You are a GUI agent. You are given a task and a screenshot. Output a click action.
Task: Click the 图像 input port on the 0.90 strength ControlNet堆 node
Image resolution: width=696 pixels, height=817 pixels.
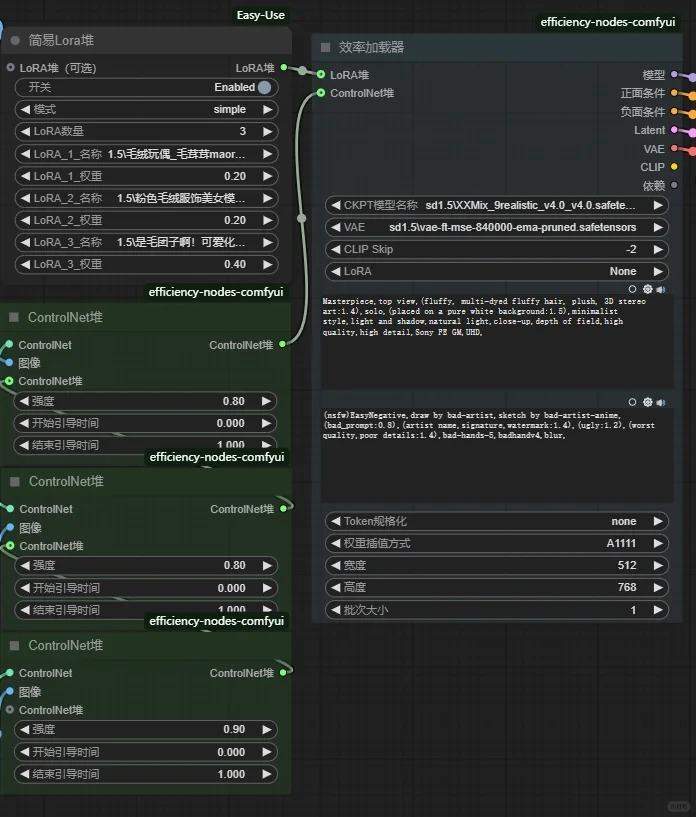[9, 691]
